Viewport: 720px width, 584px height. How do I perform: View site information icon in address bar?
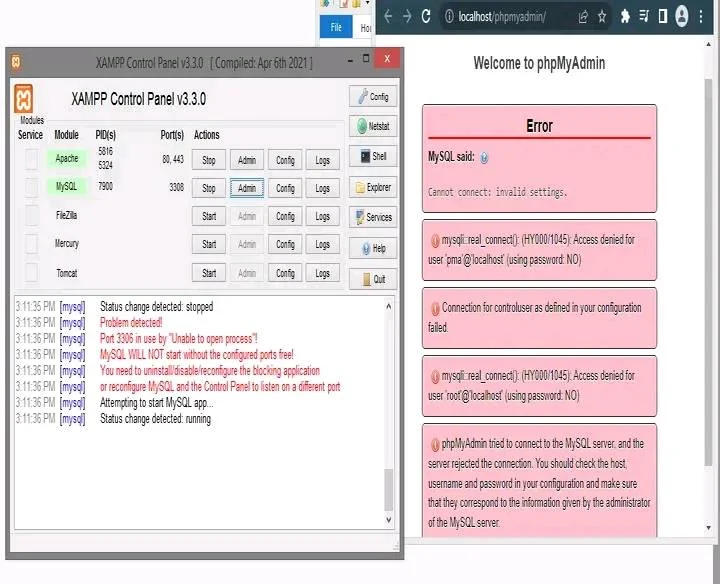point(449,17)
